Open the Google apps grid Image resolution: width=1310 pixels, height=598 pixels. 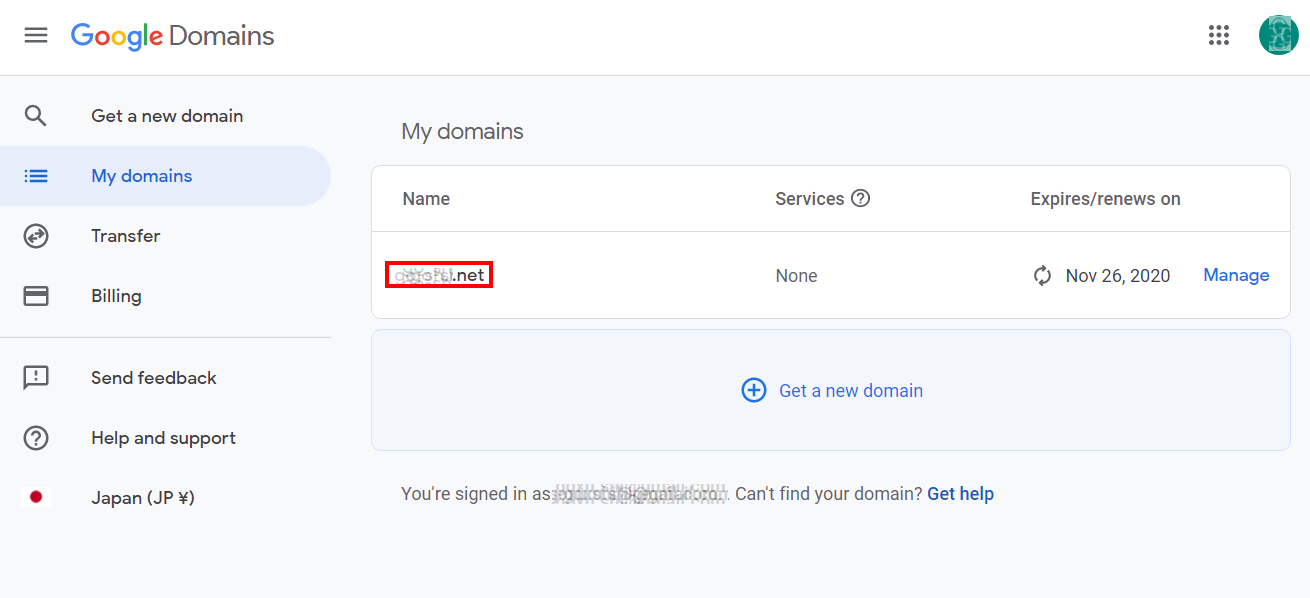click(x=1218, y=36)
